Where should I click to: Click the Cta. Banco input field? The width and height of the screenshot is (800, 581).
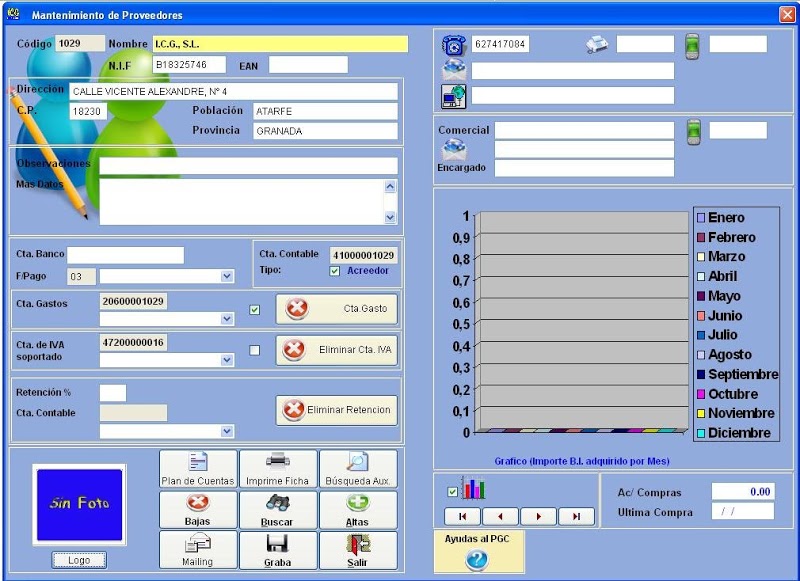click(x=126, y=255)
